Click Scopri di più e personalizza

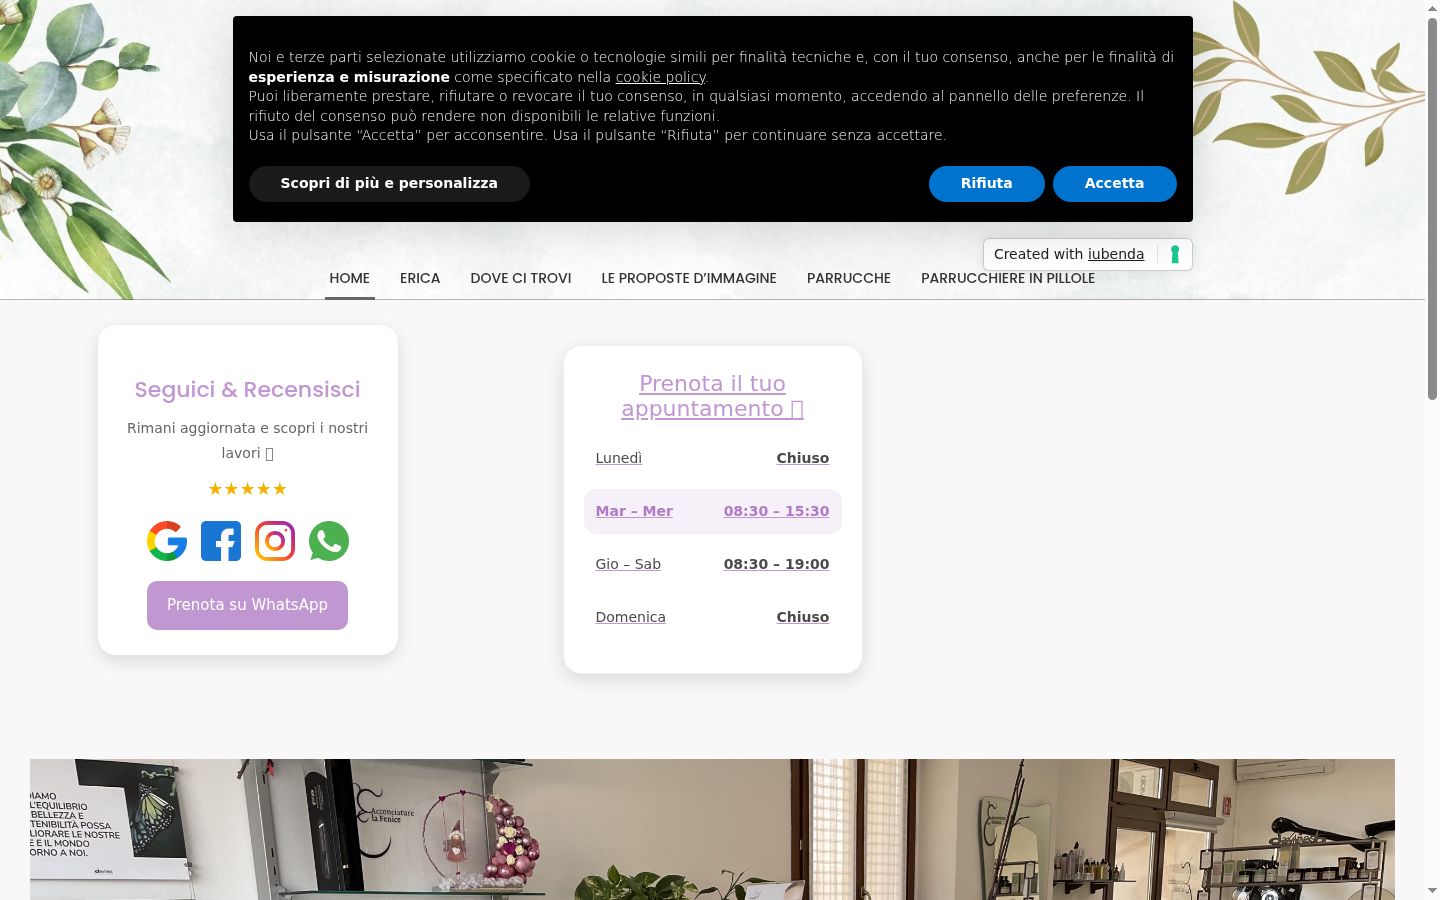389,183
